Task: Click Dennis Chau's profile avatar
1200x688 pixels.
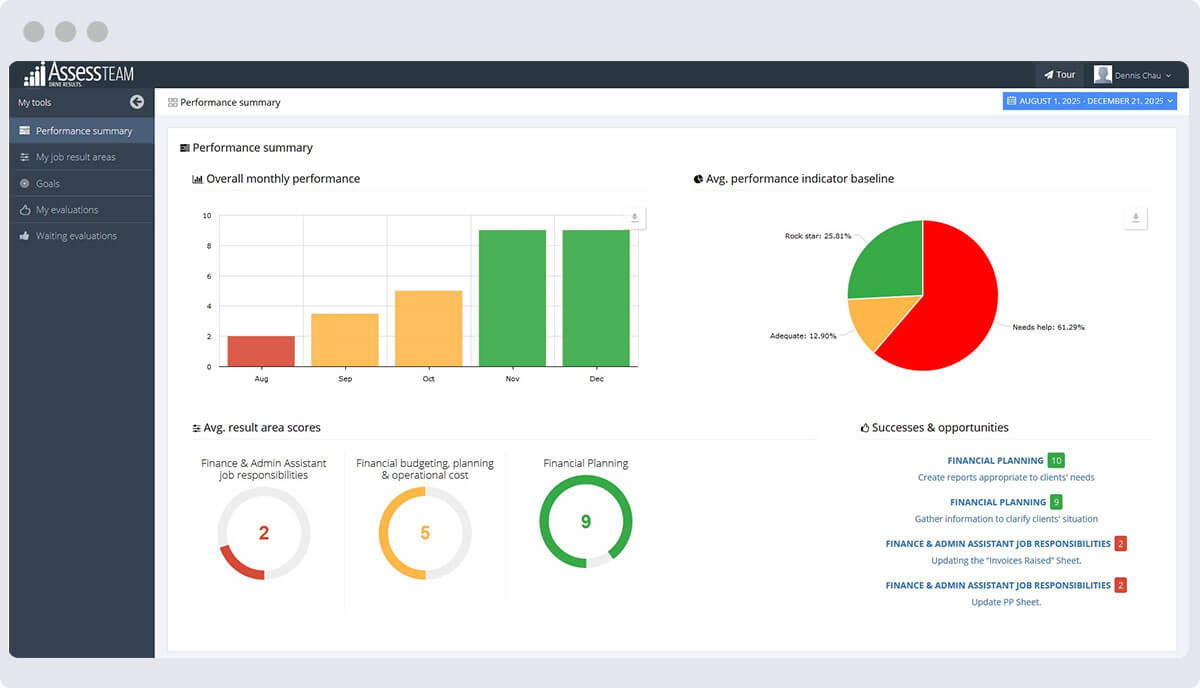Action: click(1101, 74)
